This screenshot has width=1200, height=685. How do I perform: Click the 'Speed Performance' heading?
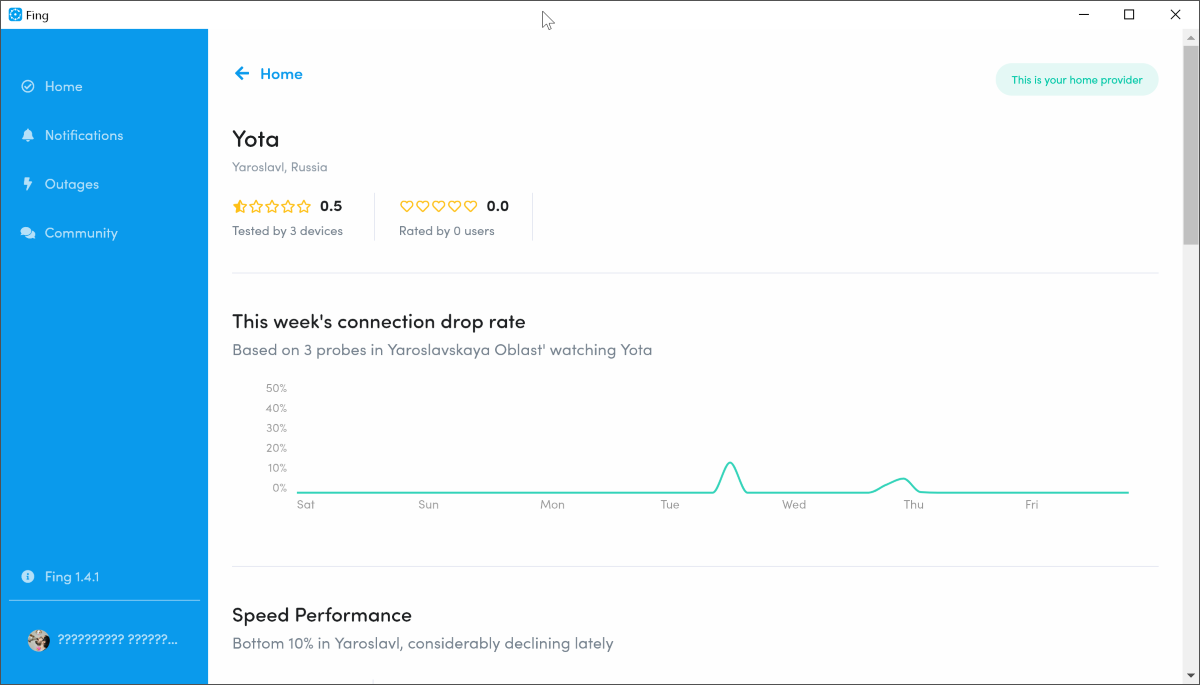click(322, 615)
